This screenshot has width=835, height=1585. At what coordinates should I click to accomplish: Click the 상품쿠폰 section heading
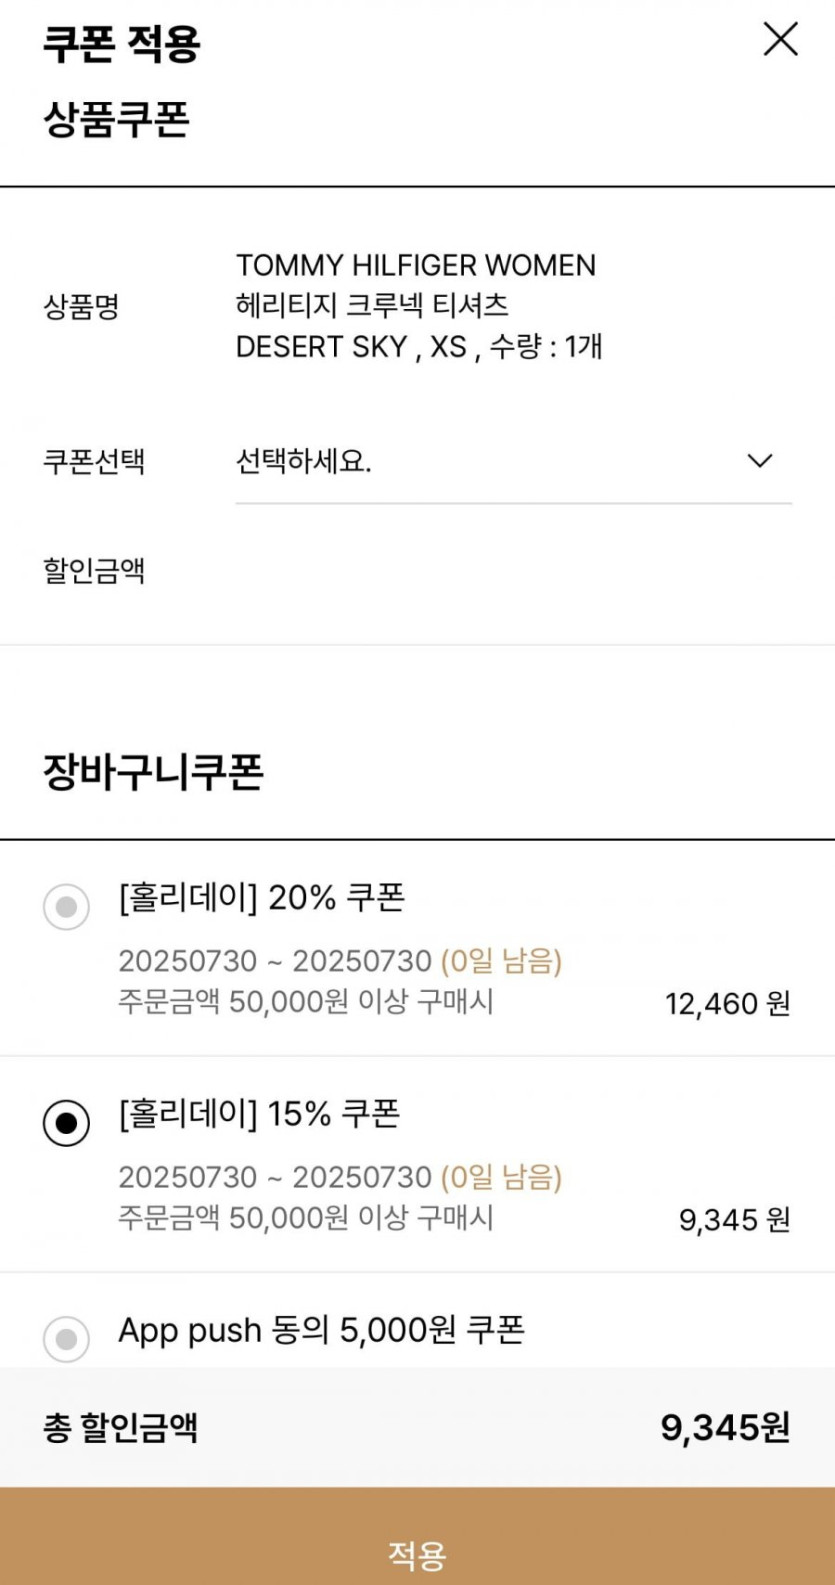pyautogui.click(x=116, y=120)
